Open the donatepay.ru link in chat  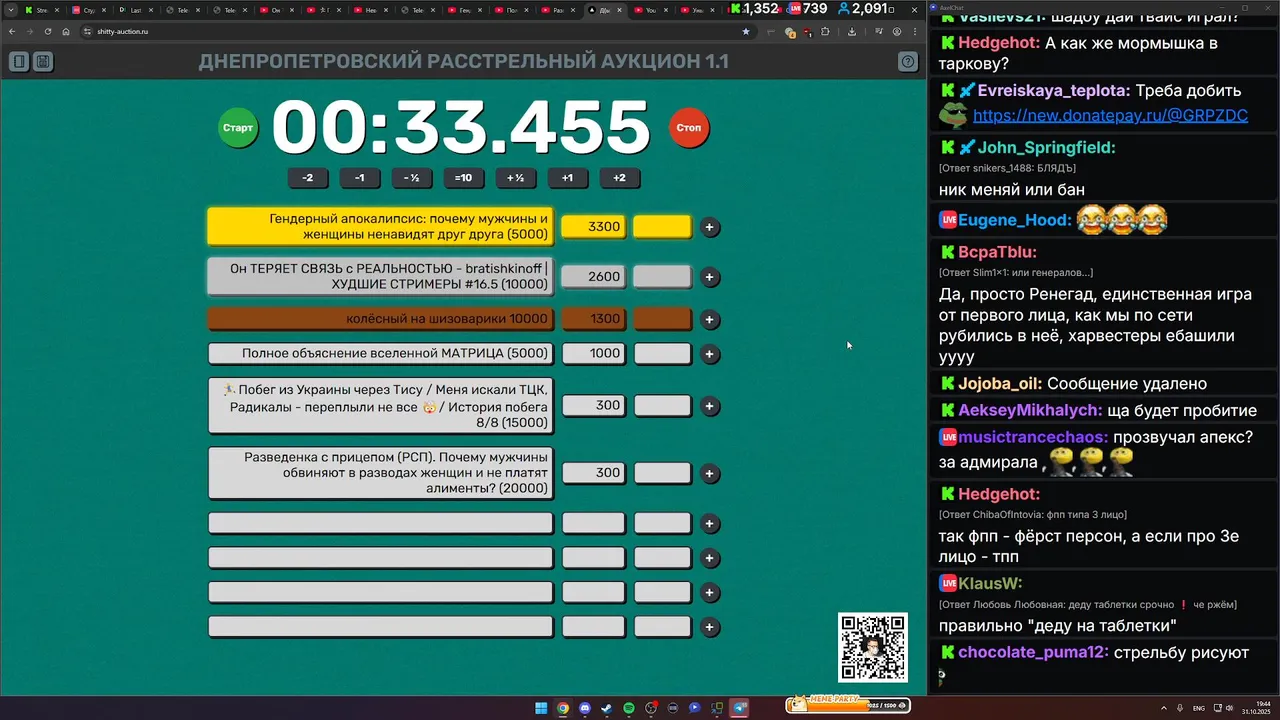tap(1110, 115)
